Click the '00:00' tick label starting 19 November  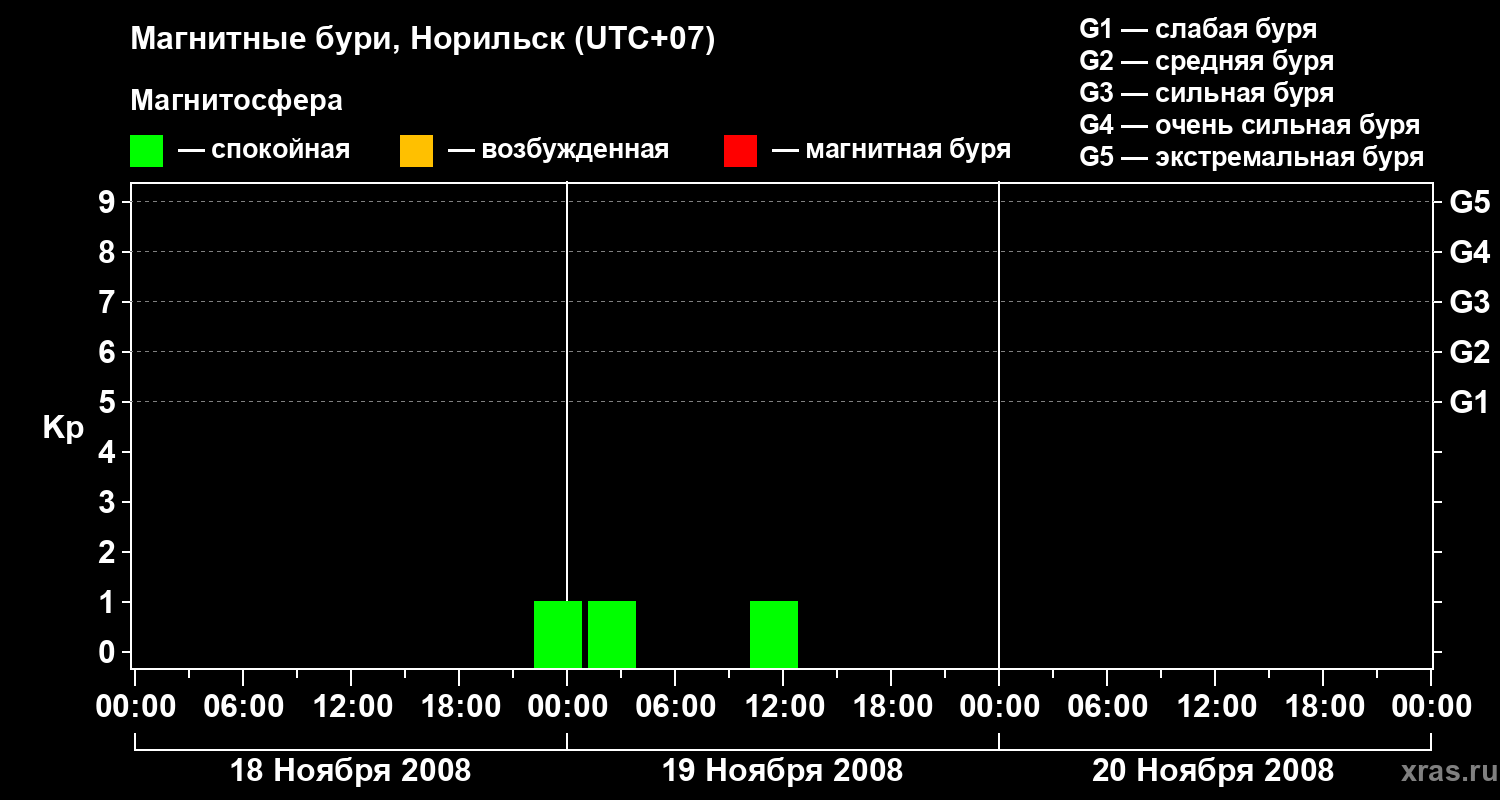click(x=567, y=707)
